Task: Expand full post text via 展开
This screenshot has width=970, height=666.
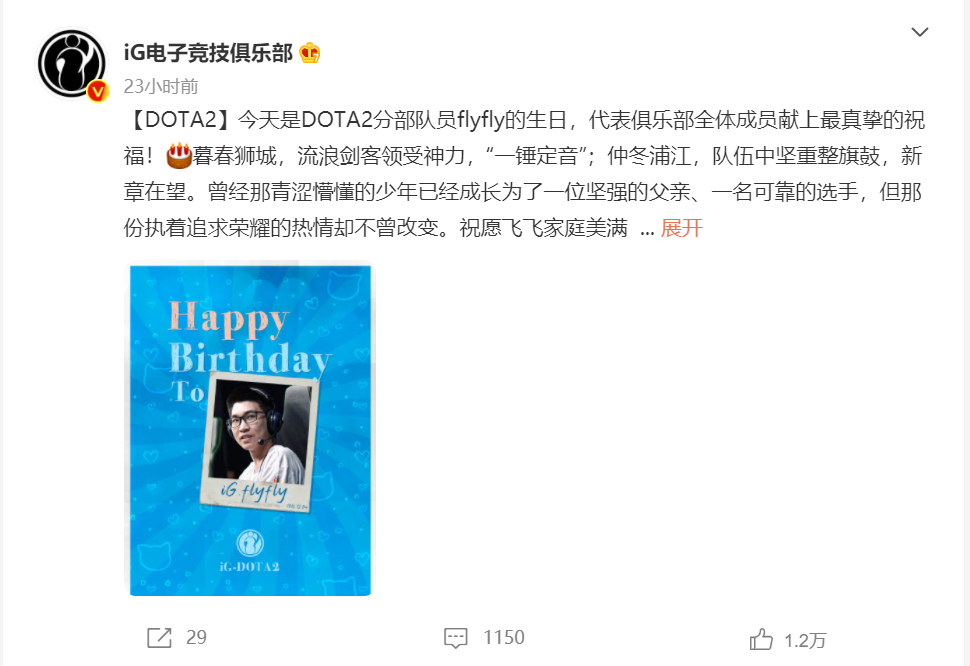Action: pos(682,228)
